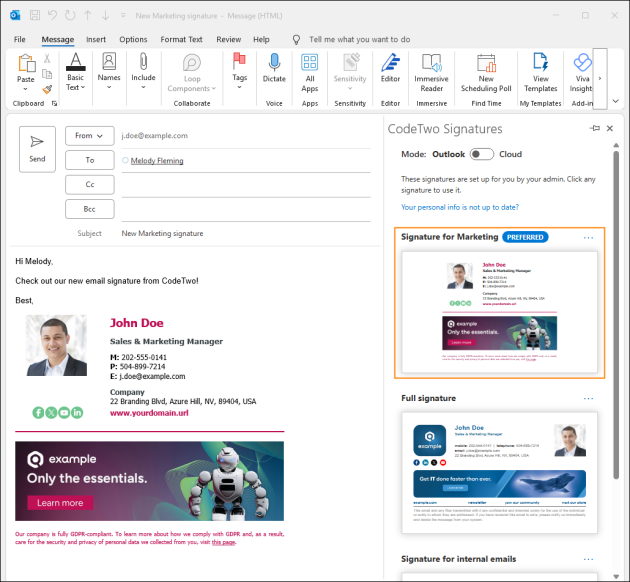Viewport: 630px width, 582px height.
Task: Switch to the Insert tab
Action: [96, 39]
